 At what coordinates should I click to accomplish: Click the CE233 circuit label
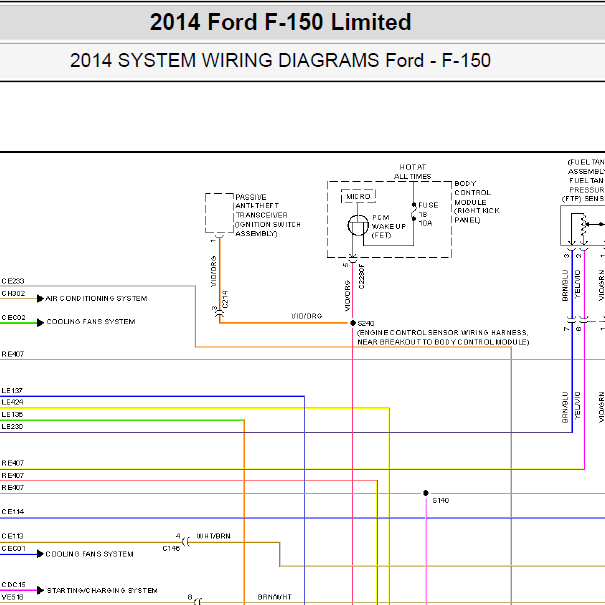tap(13, 281)
